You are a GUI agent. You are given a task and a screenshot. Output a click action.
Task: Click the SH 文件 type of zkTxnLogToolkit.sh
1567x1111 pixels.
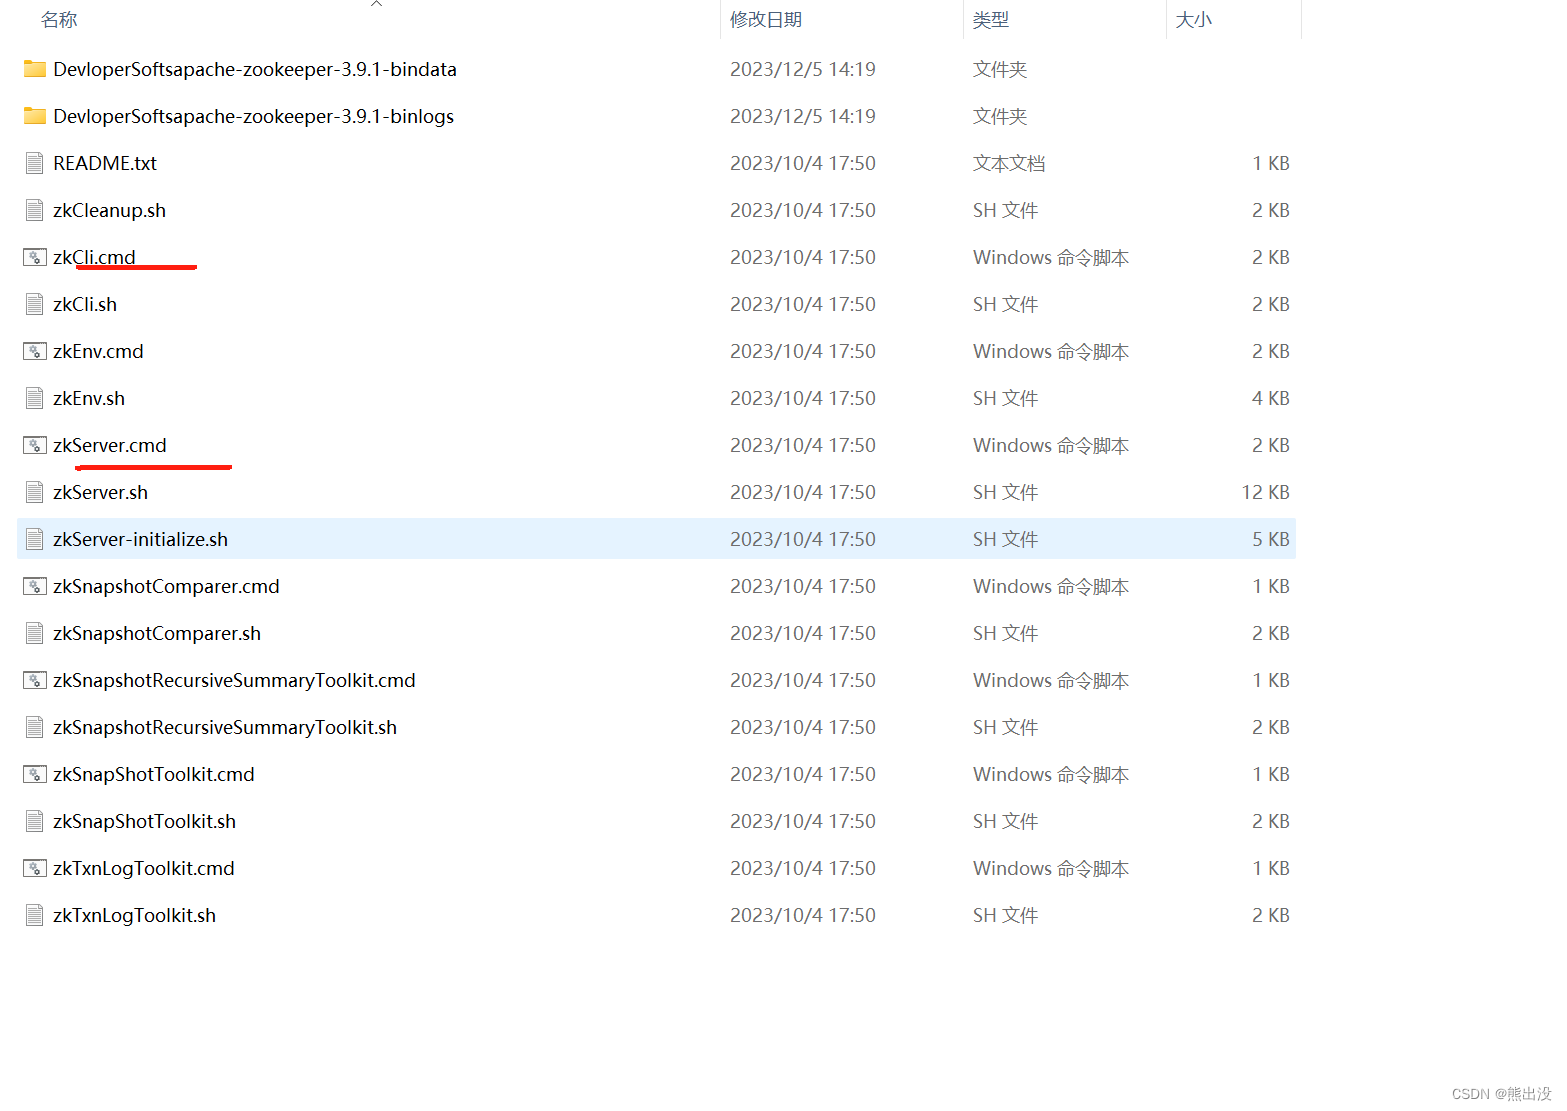[1005, 915]
